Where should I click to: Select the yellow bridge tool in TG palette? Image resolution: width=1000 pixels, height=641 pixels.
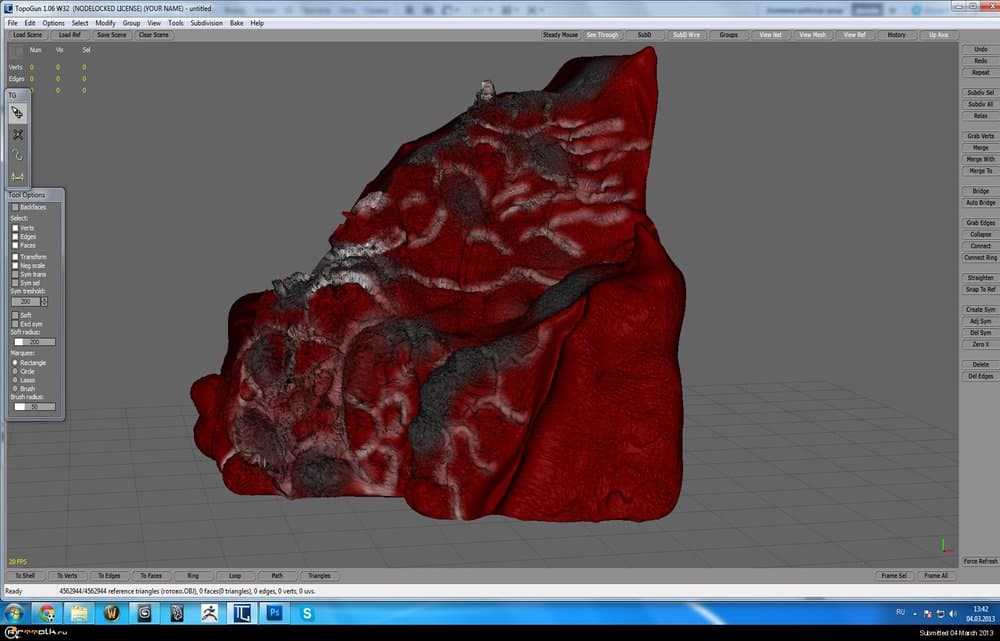coord(18,176)
